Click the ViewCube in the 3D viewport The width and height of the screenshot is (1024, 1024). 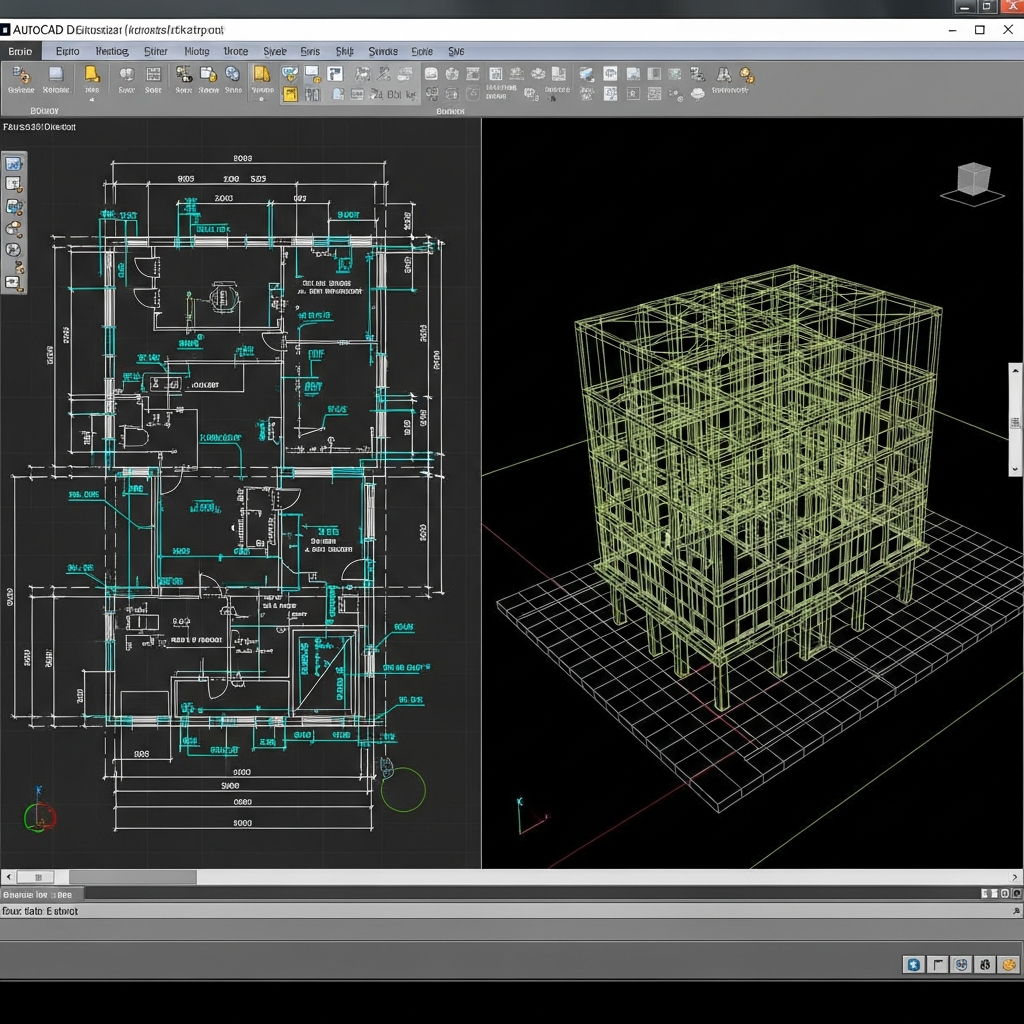pos(973,180)
